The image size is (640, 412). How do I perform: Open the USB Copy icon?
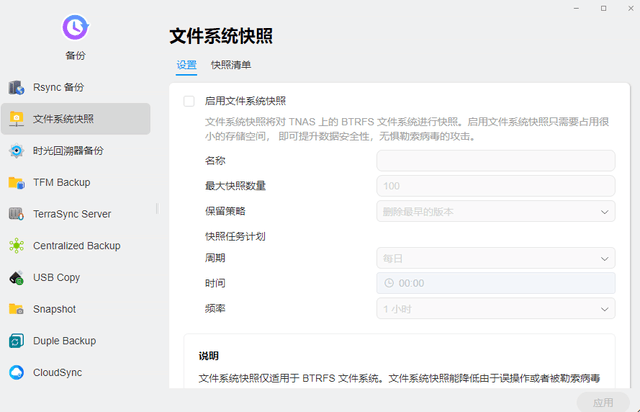[x=16, y=278]
